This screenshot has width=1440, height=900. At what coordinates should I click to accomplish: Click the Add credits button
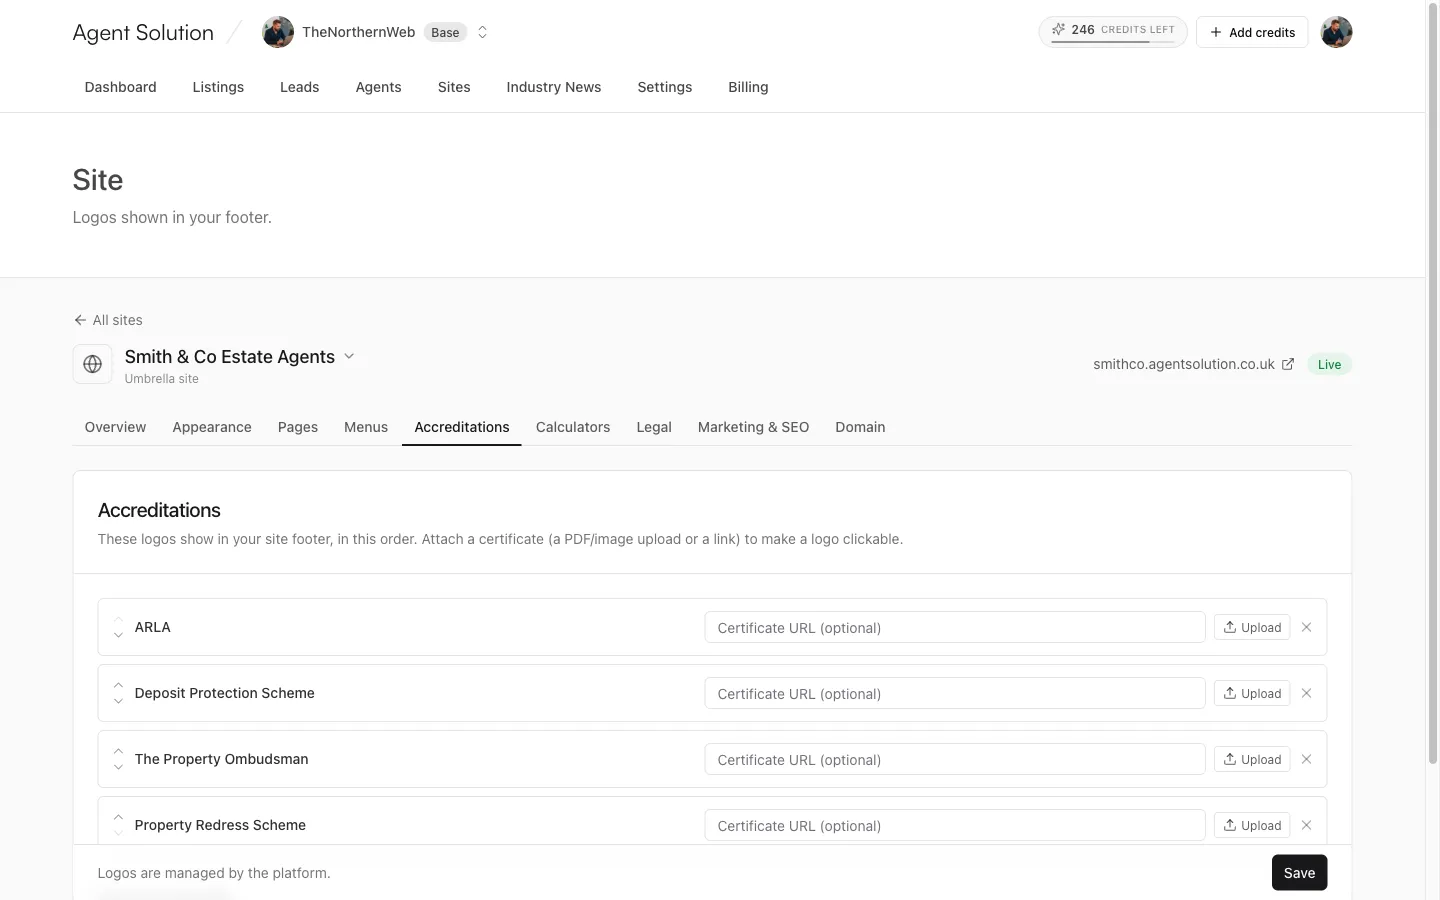coord(1252,32)
